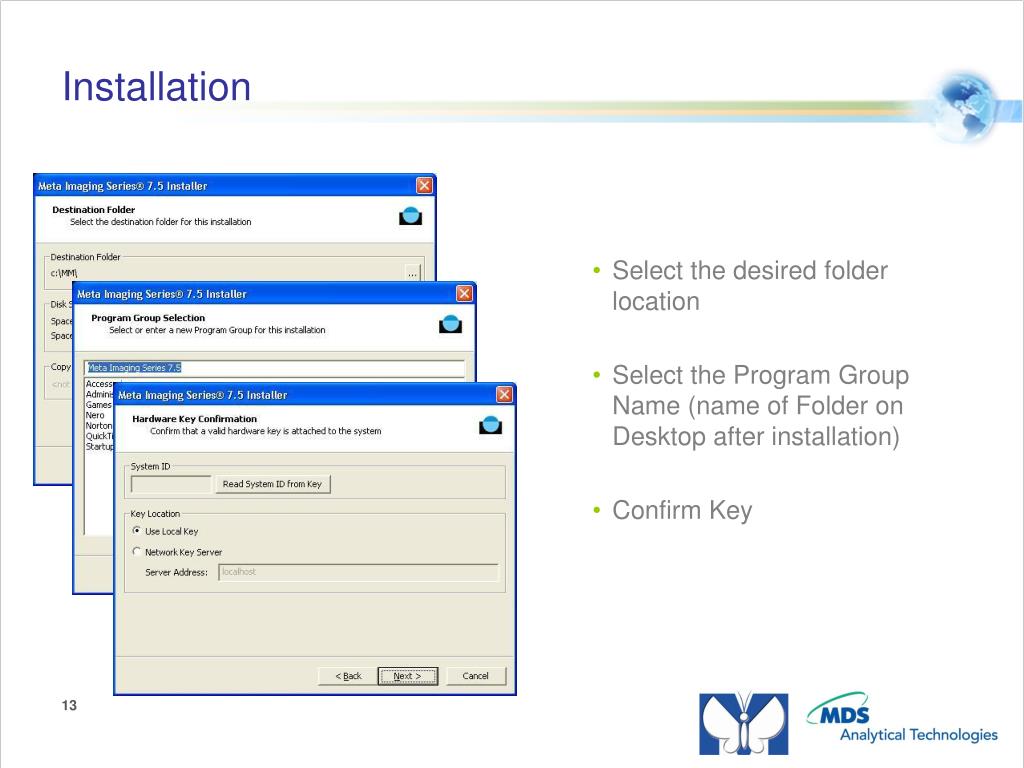The image size is (1024, 768).
Task: Click the installer icon in Program Group header
Action: 451,324
